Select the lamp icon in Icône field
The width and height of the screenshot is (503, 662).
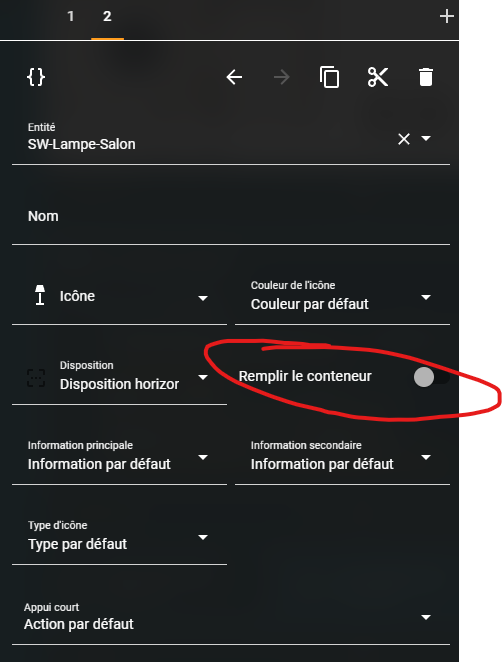click(x=40, y=295)
